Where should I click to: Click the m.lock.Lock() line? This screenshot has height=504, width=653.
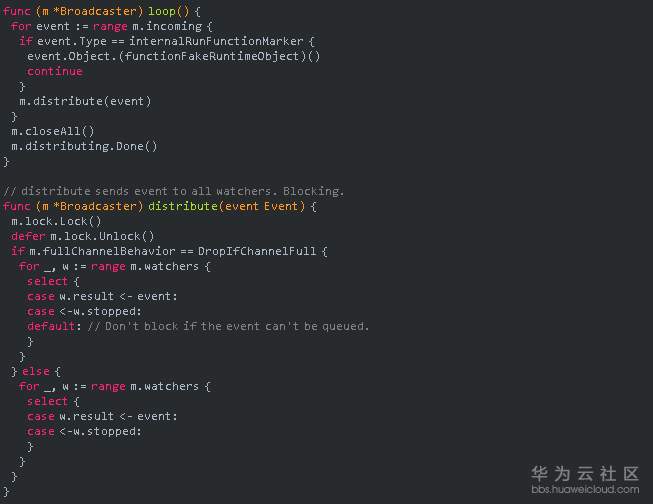click(56, 221)
